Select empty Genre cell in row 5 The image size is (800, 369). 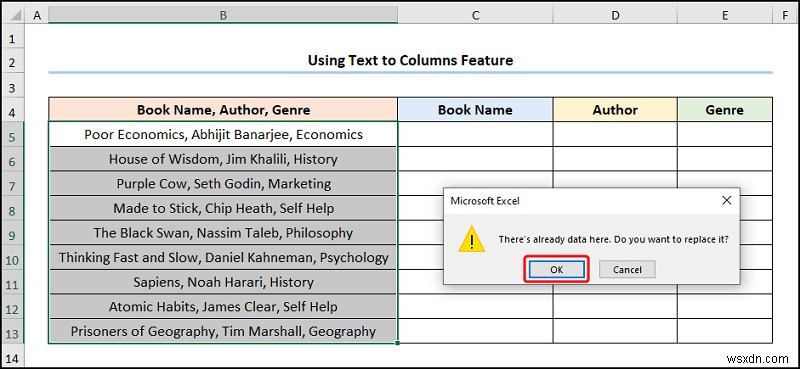(x=725, y=134)
